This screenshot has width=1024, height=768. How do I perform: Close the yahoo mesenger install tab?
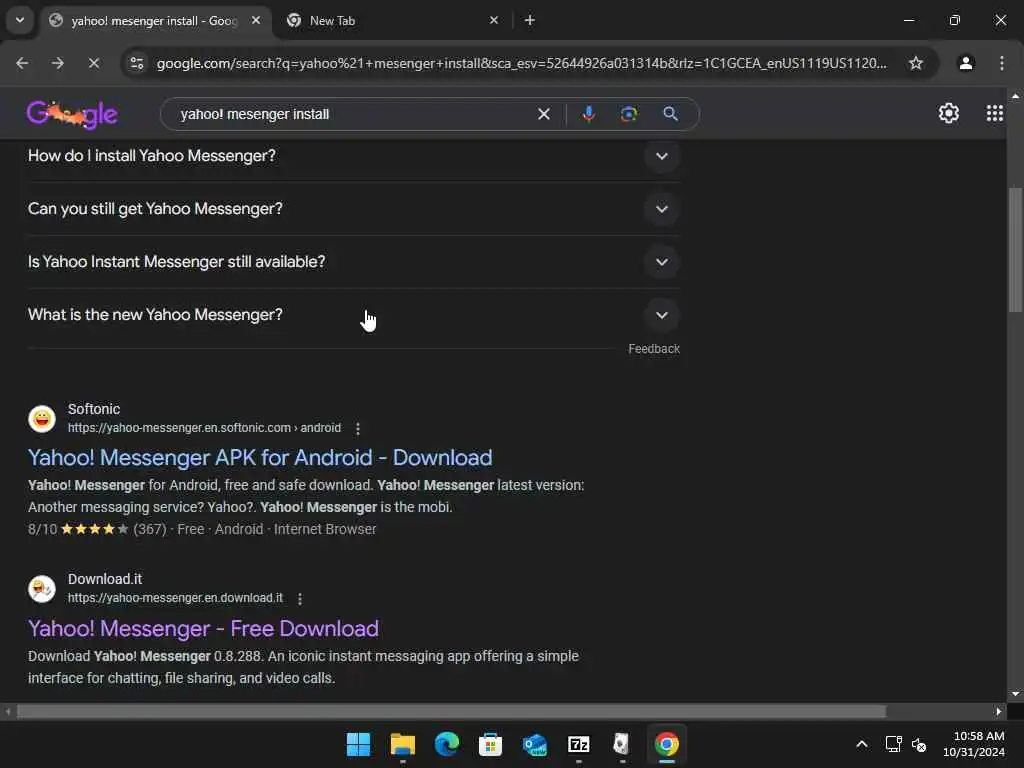pos(256,20)
